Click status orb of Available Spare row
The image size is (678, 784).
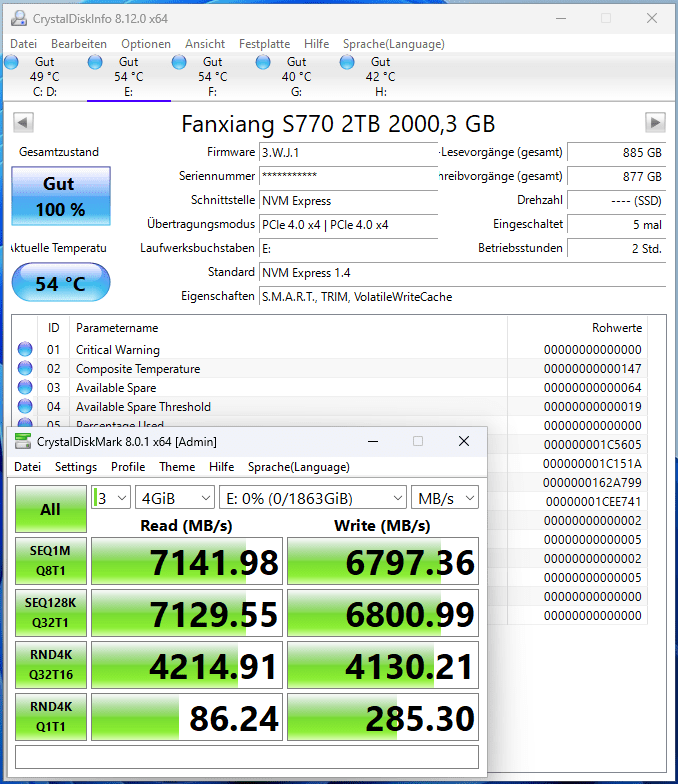(x=25, y=387)
